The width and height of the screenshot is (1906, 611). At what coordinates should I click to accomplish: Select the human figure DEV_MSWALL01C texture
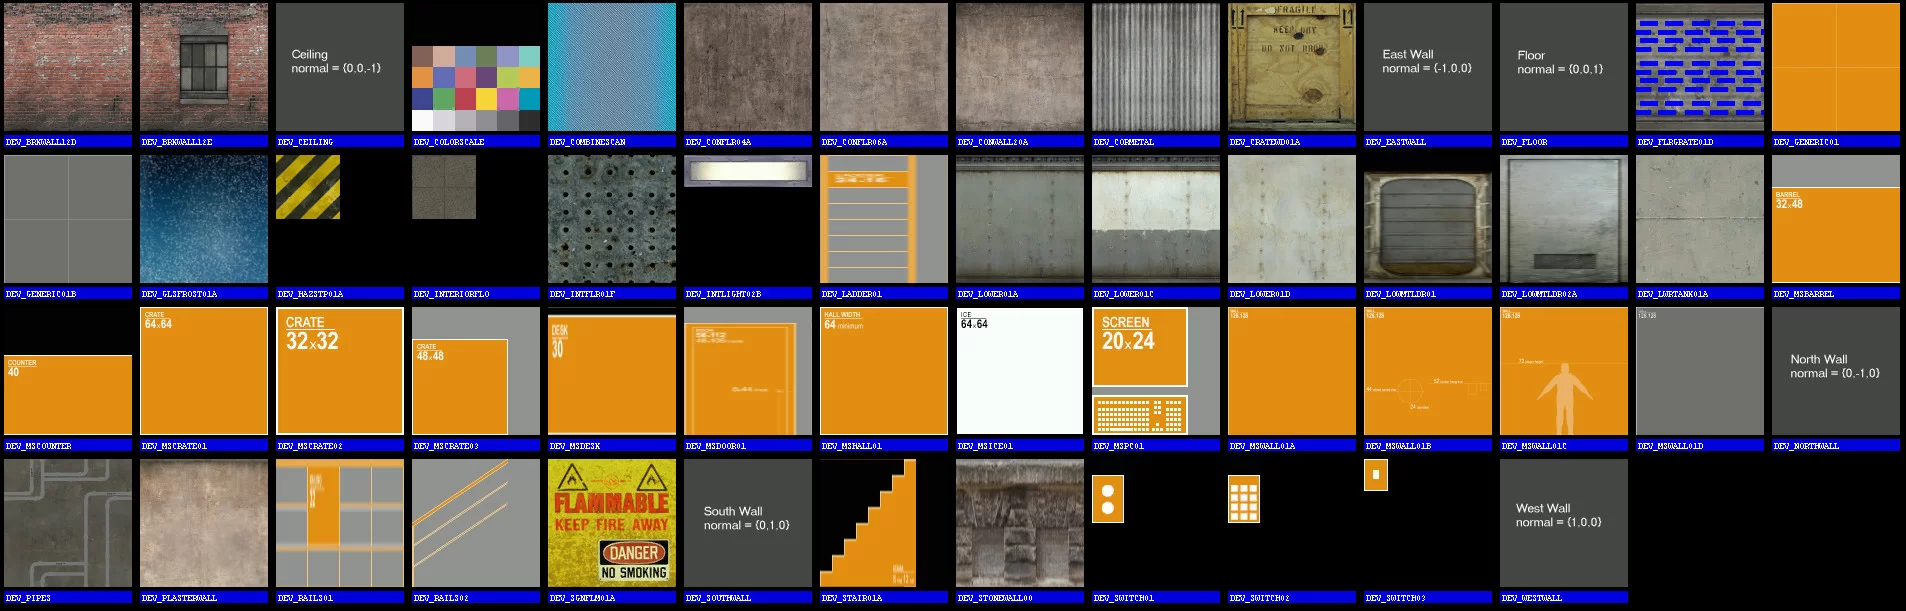coord(1564,371)
